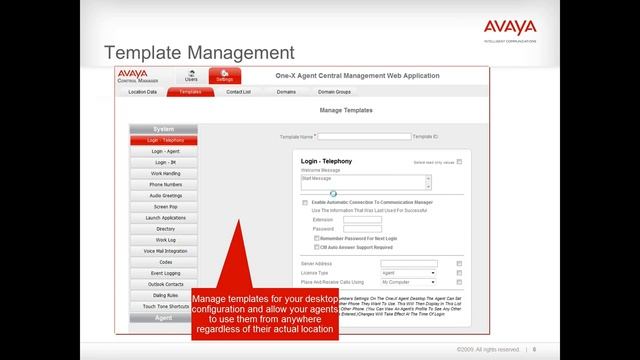
Task: Click the Welcome Message scroll up arrow
Action: (428, 178)
